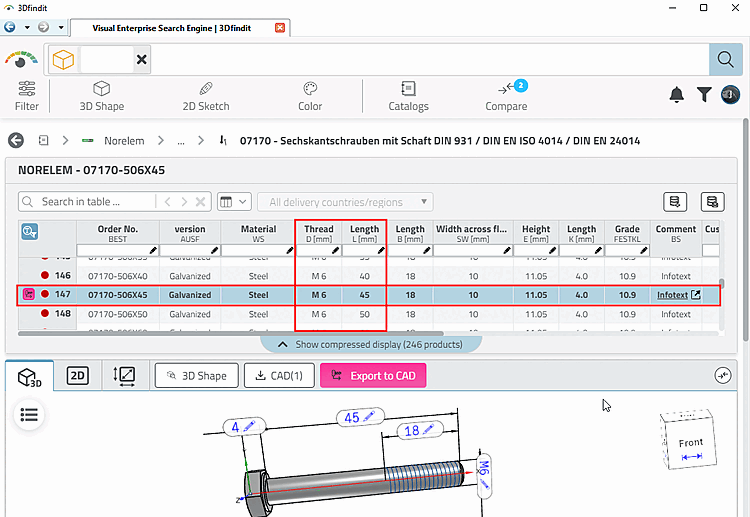Click the collapse preview circle icon

pyautogui.click(x=723, y=375)
